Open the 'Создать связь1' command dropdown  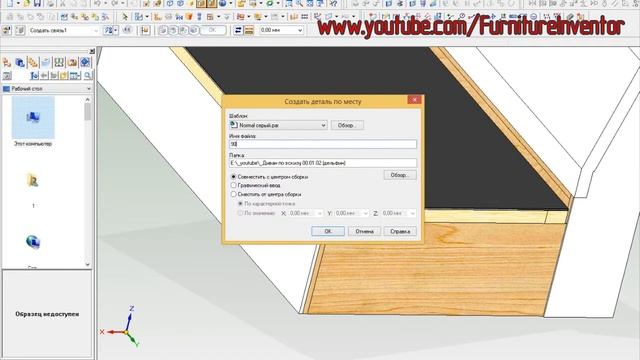point(96,31)
